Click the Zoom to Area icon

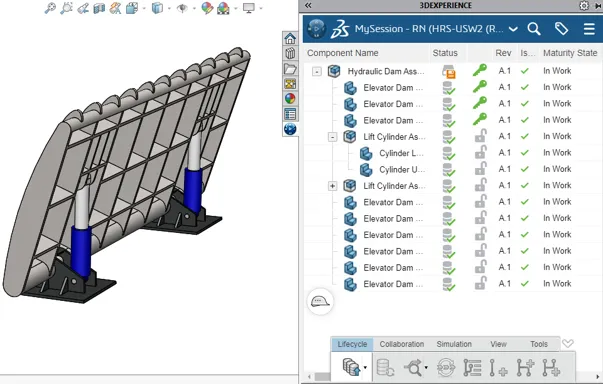coord(66,8)
